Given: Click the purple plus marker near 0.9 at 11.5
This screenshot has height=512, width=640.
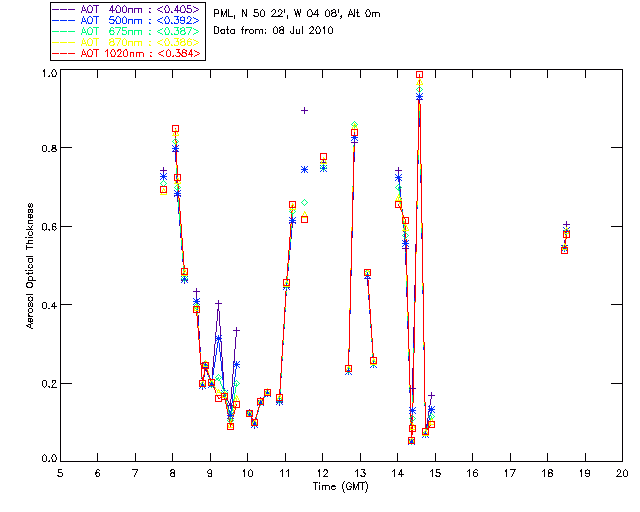Looking at the screenshot, I should click(305, 110).
